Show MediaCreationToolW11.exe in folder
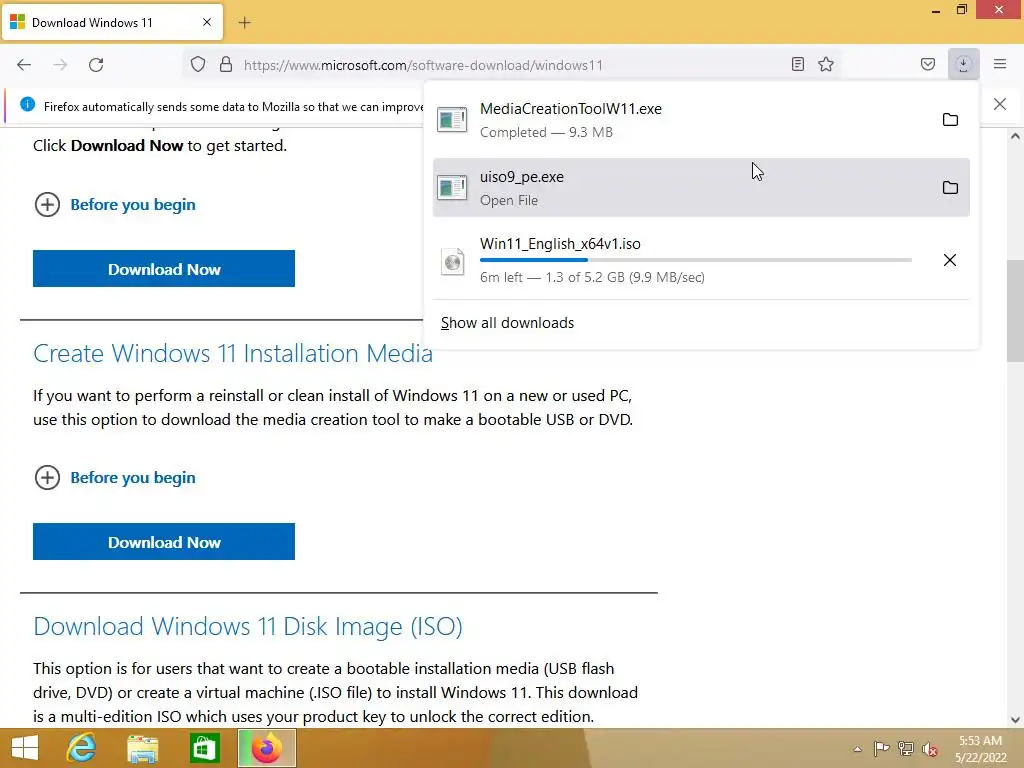1024x768 pixels. (950, 120)
